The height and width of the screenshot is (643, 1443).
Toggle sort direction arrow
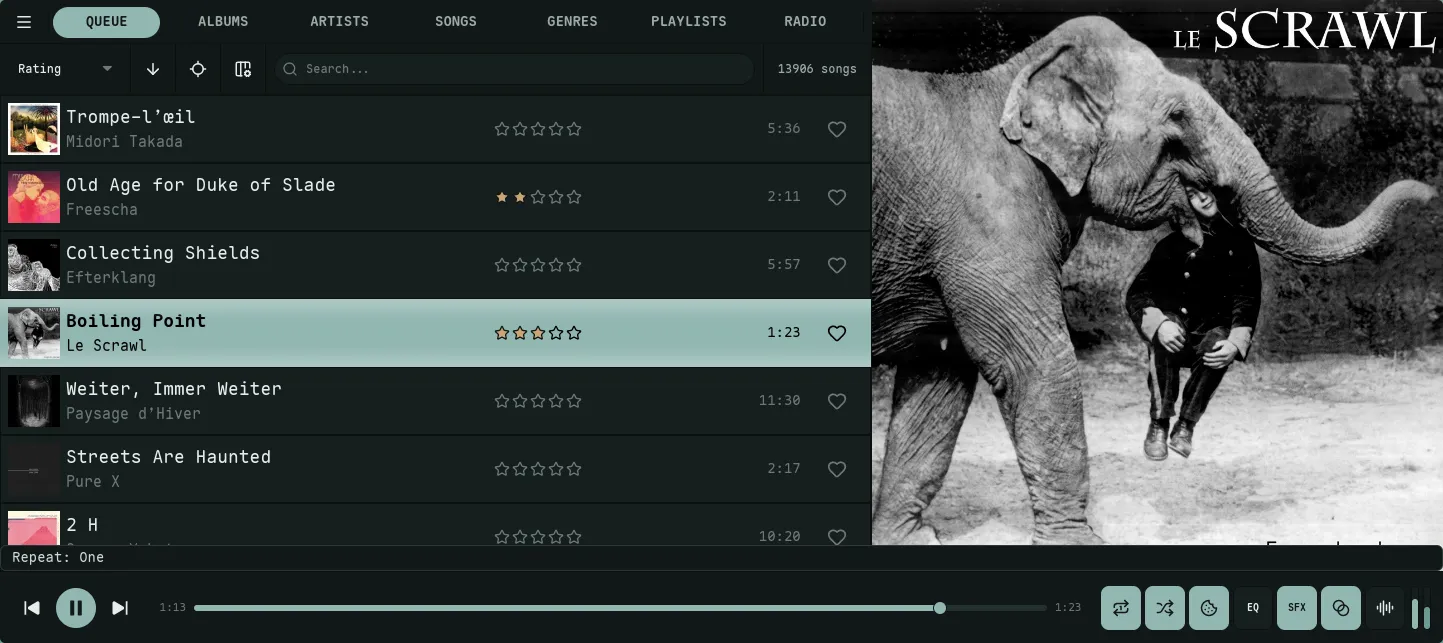coord(153,69)
